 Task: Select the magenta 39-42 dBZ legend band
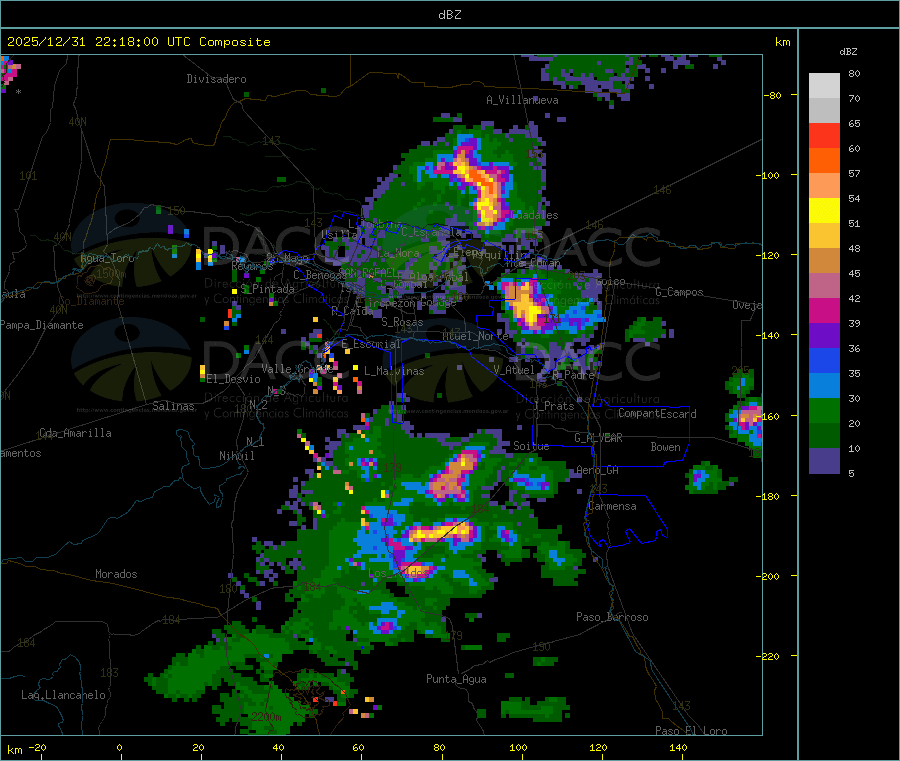pos(824,310)
